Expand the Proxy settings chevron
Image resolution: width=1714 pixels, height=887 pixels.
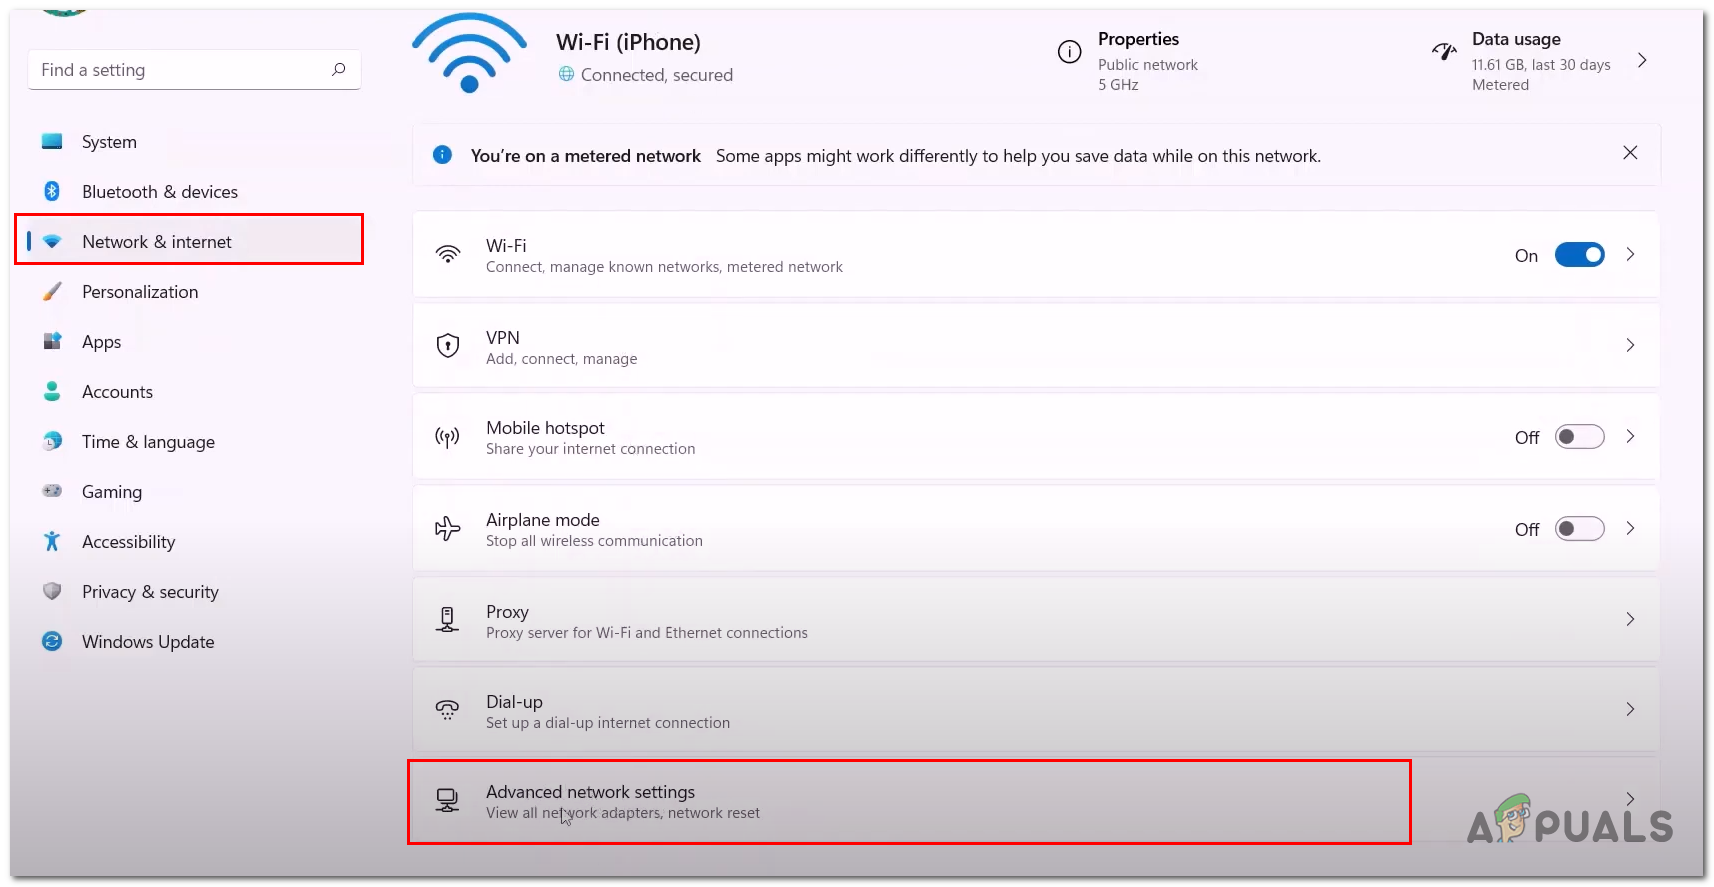tap(1630, 620)
